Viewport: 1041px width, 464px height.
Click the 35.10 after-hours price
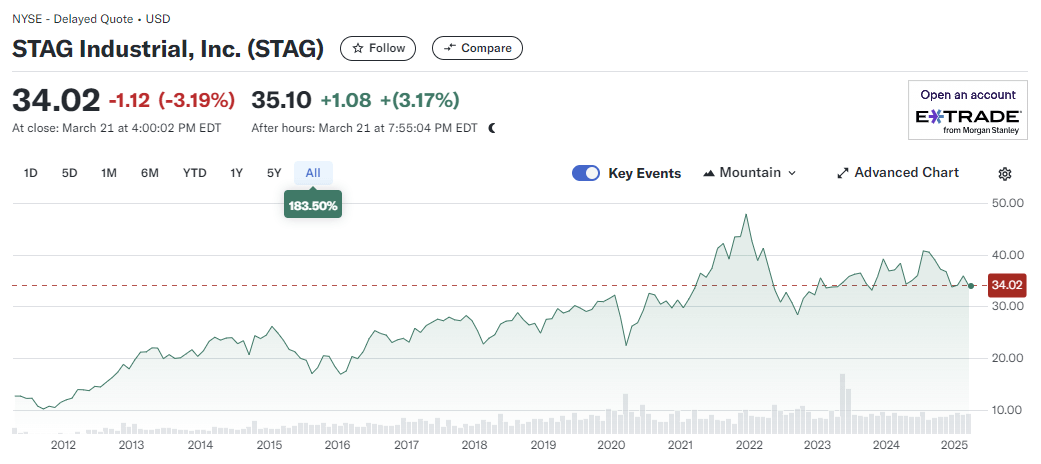point(281,100)
